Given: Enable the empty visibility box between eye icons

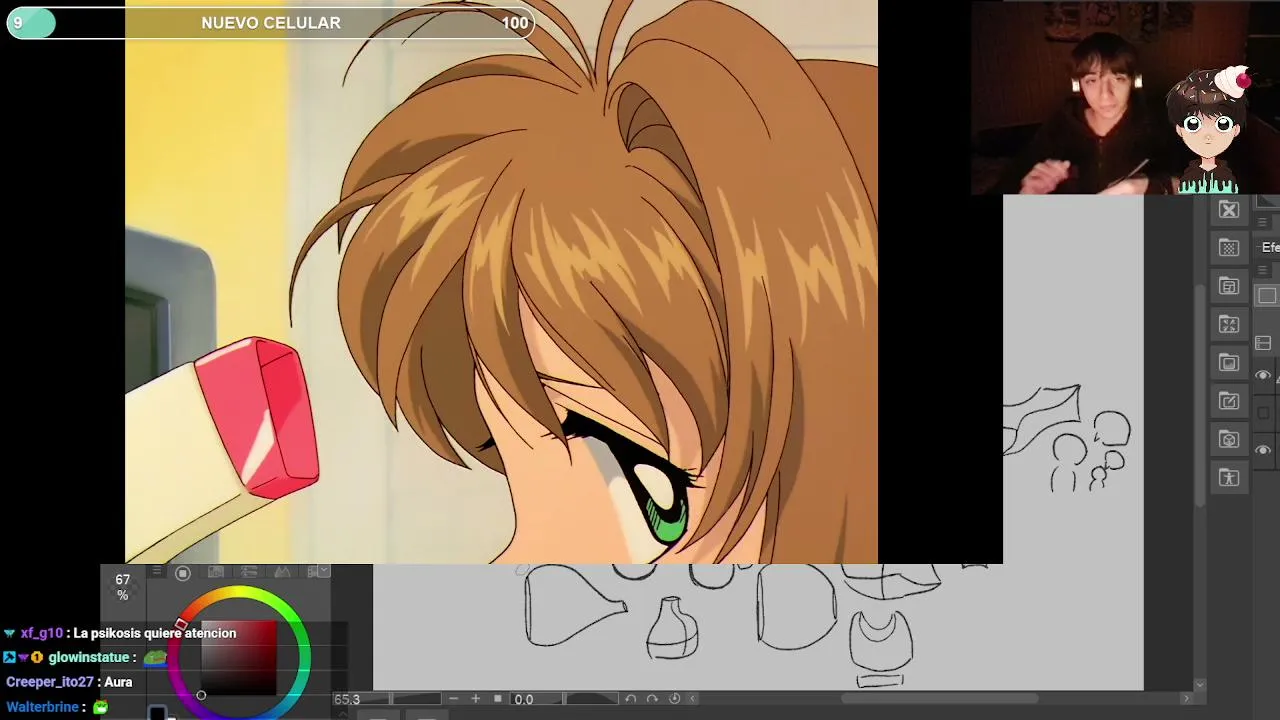Looking at the screenshot, I should [x=1263, y=413].
